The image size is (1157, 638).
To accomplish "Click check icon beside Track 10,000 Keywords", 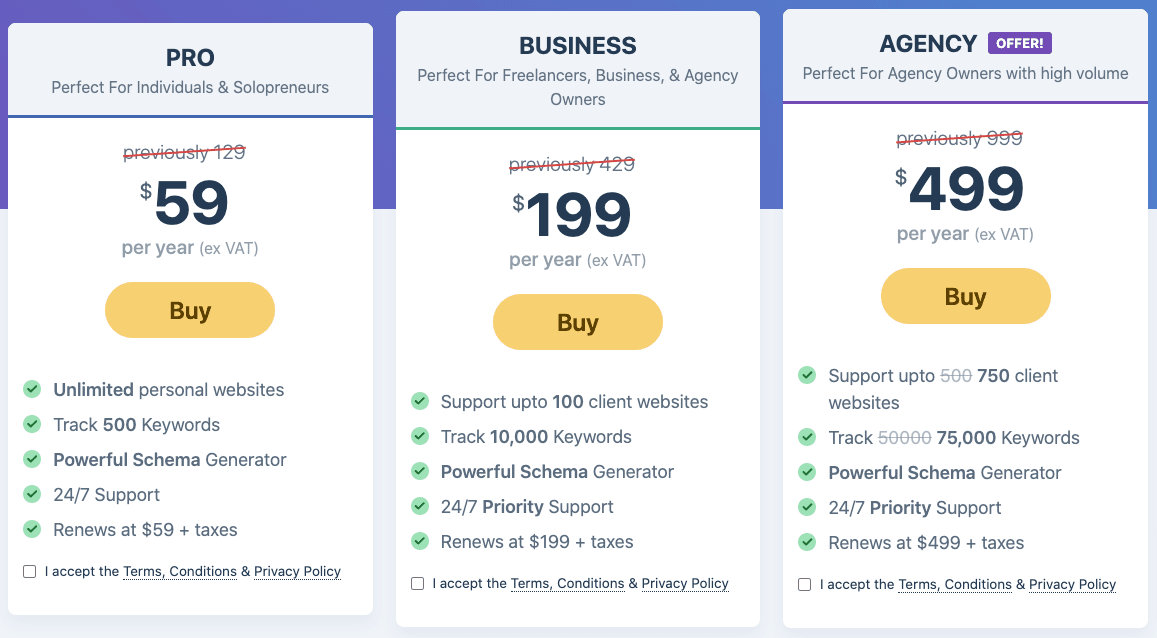I will click(x=420, y=436).
